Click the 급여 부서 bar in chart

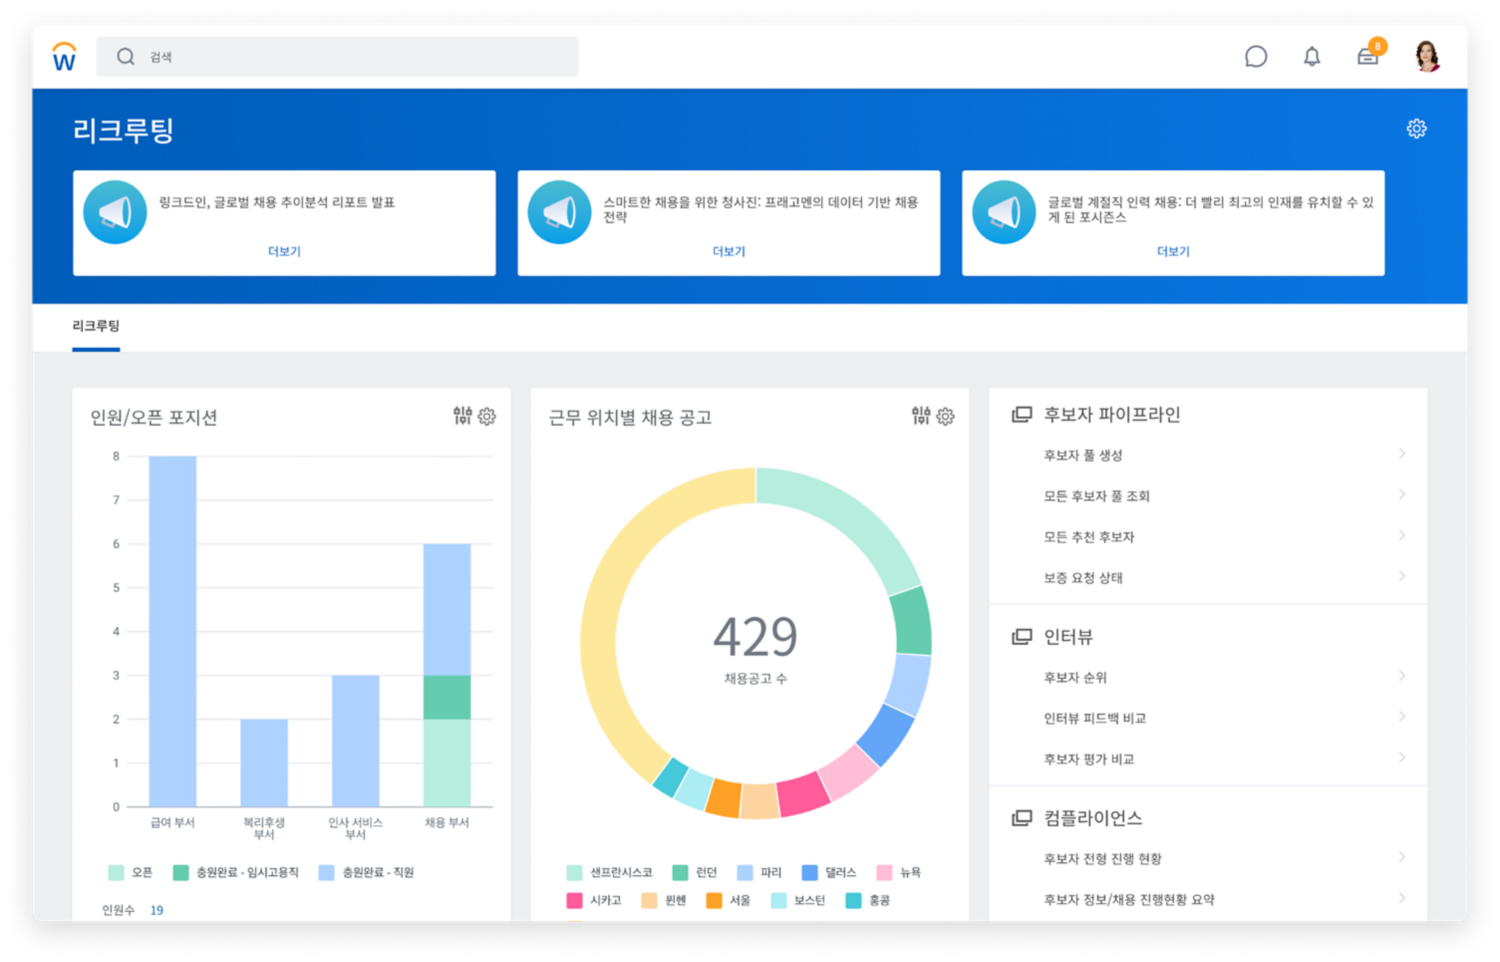[x=173, y=631]
